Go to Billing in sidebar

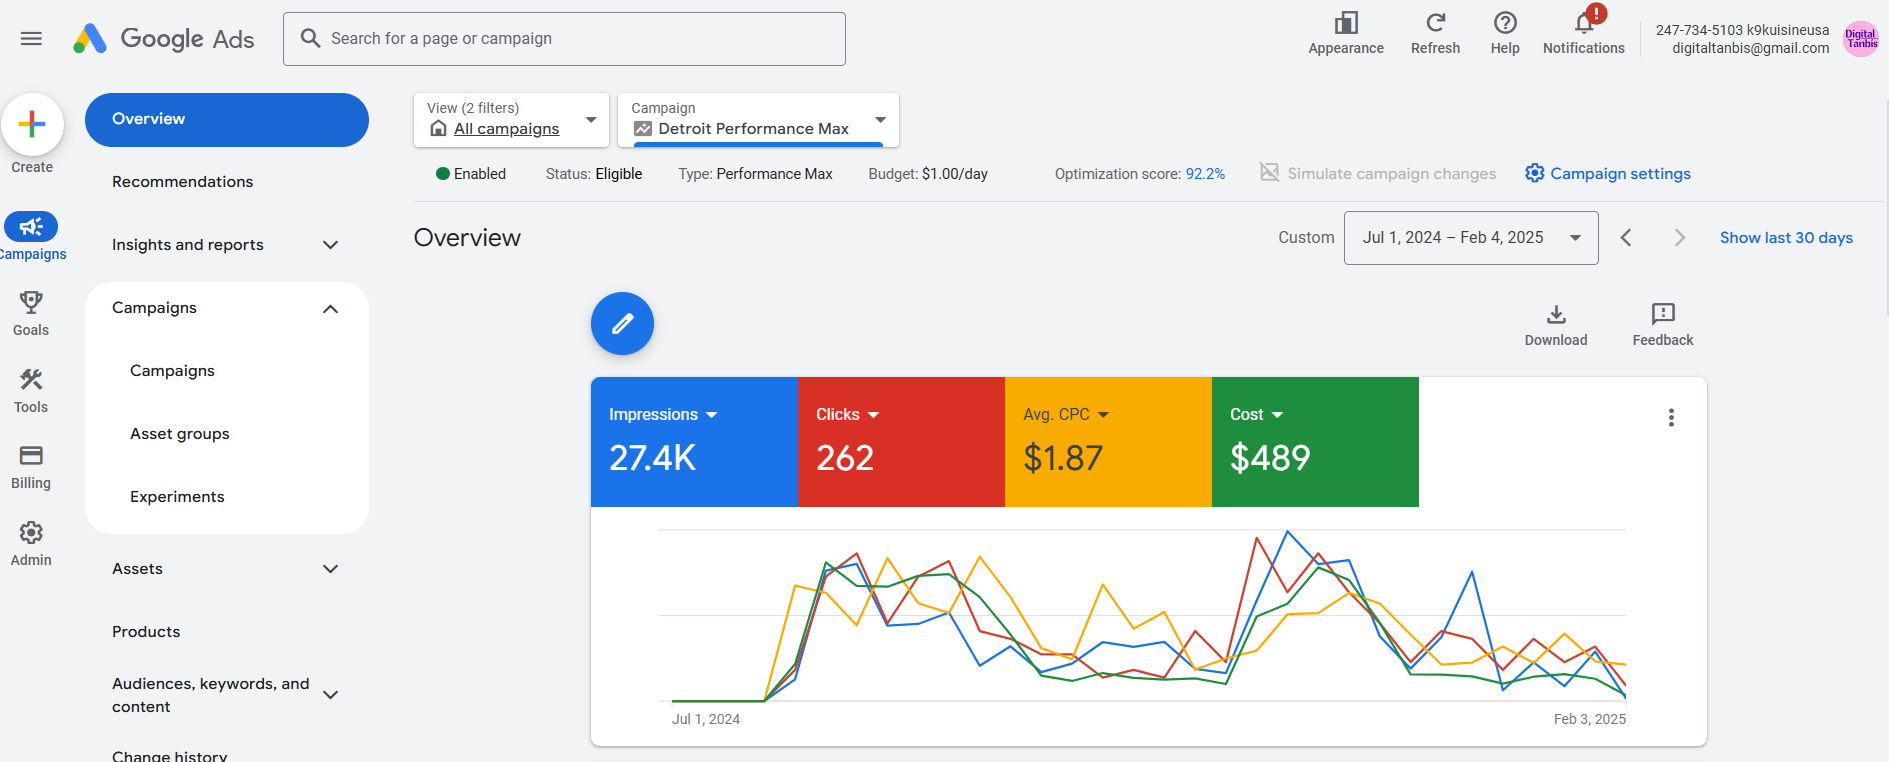[x=31, y=457]
